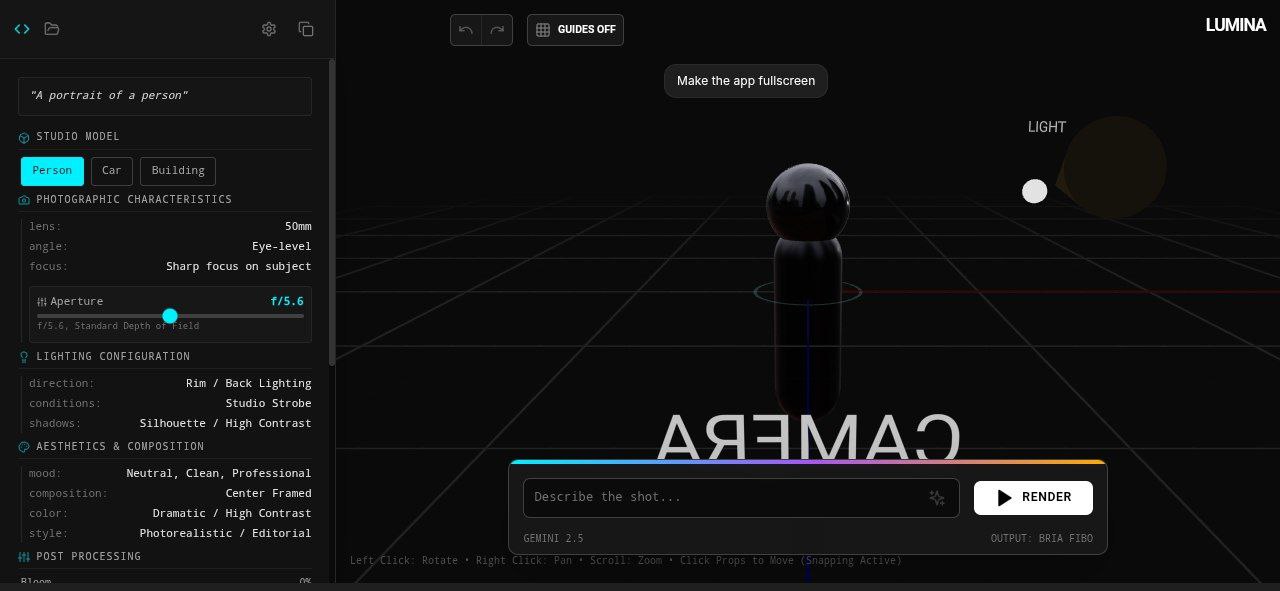Toggle the GUIDES OFF button
The height and width of the screenshot is (591, 1280).
pos(575,30)
